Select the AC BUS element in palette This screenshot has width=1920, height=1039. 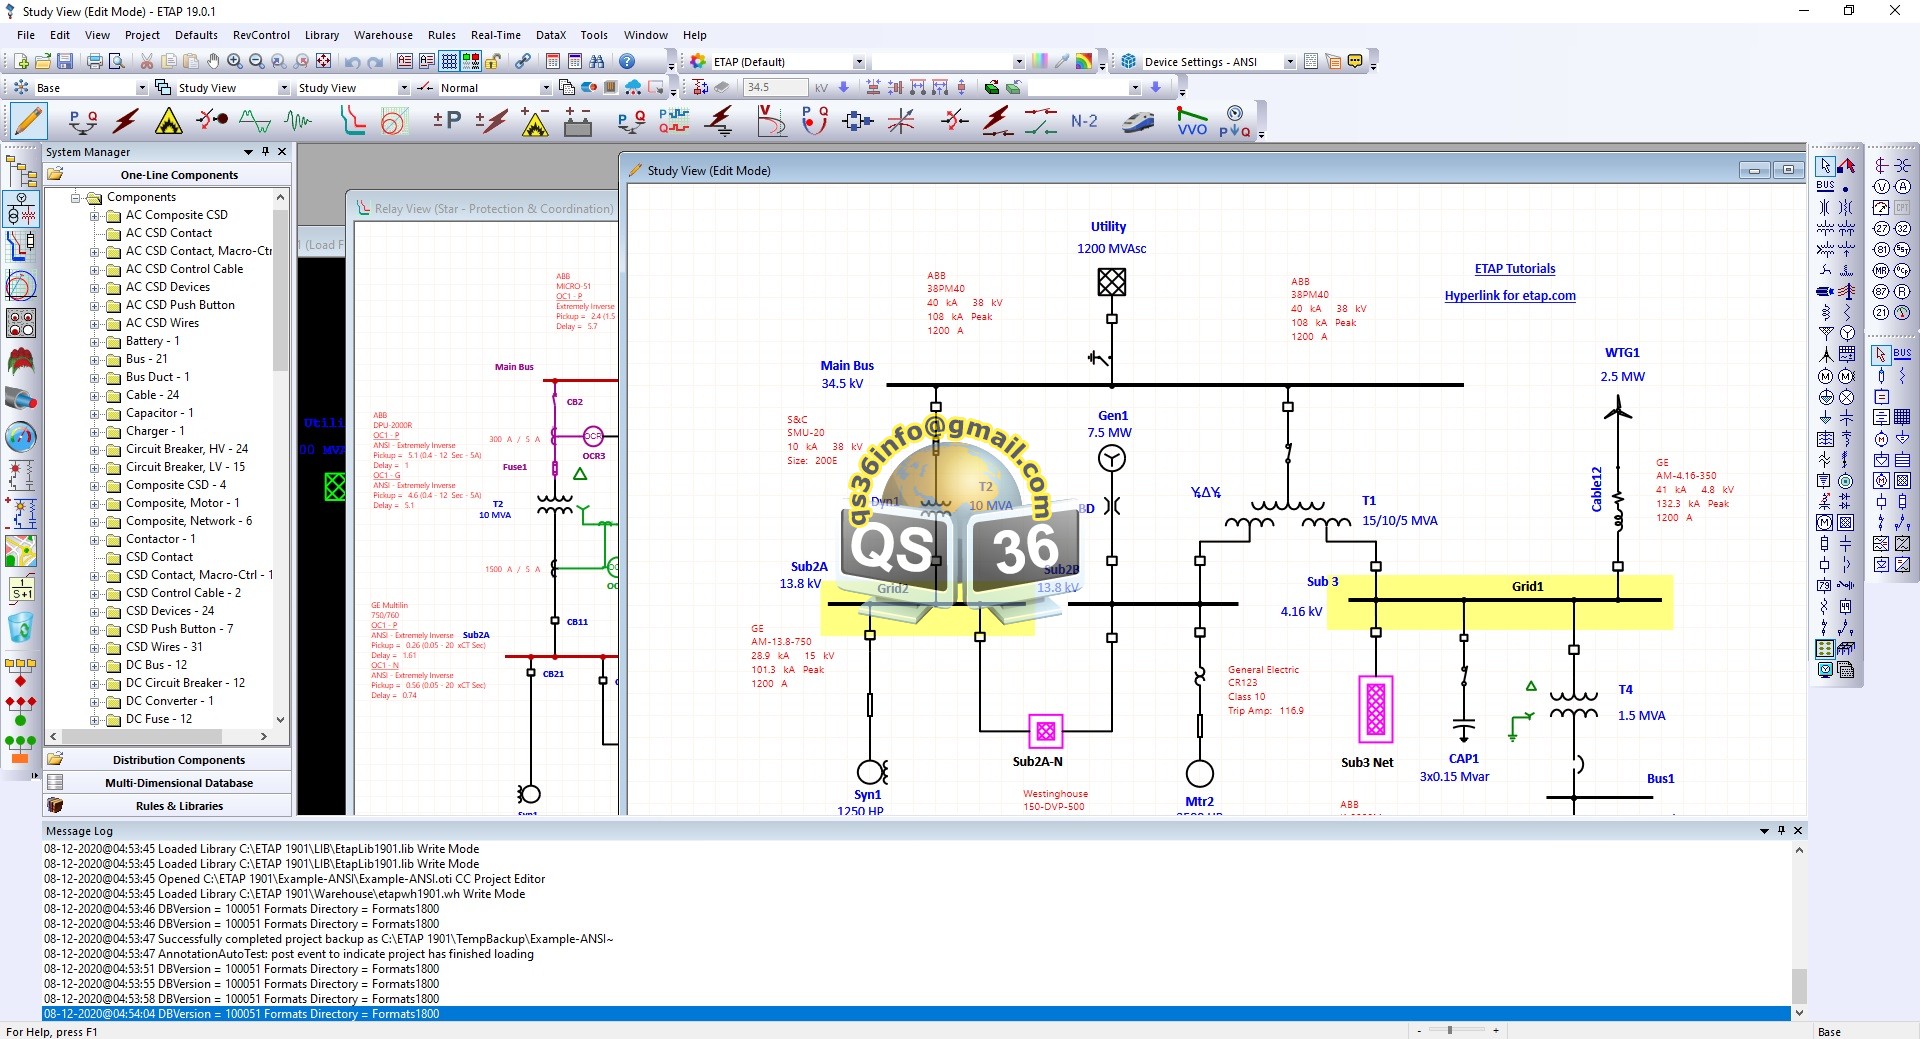[1825, 186]
